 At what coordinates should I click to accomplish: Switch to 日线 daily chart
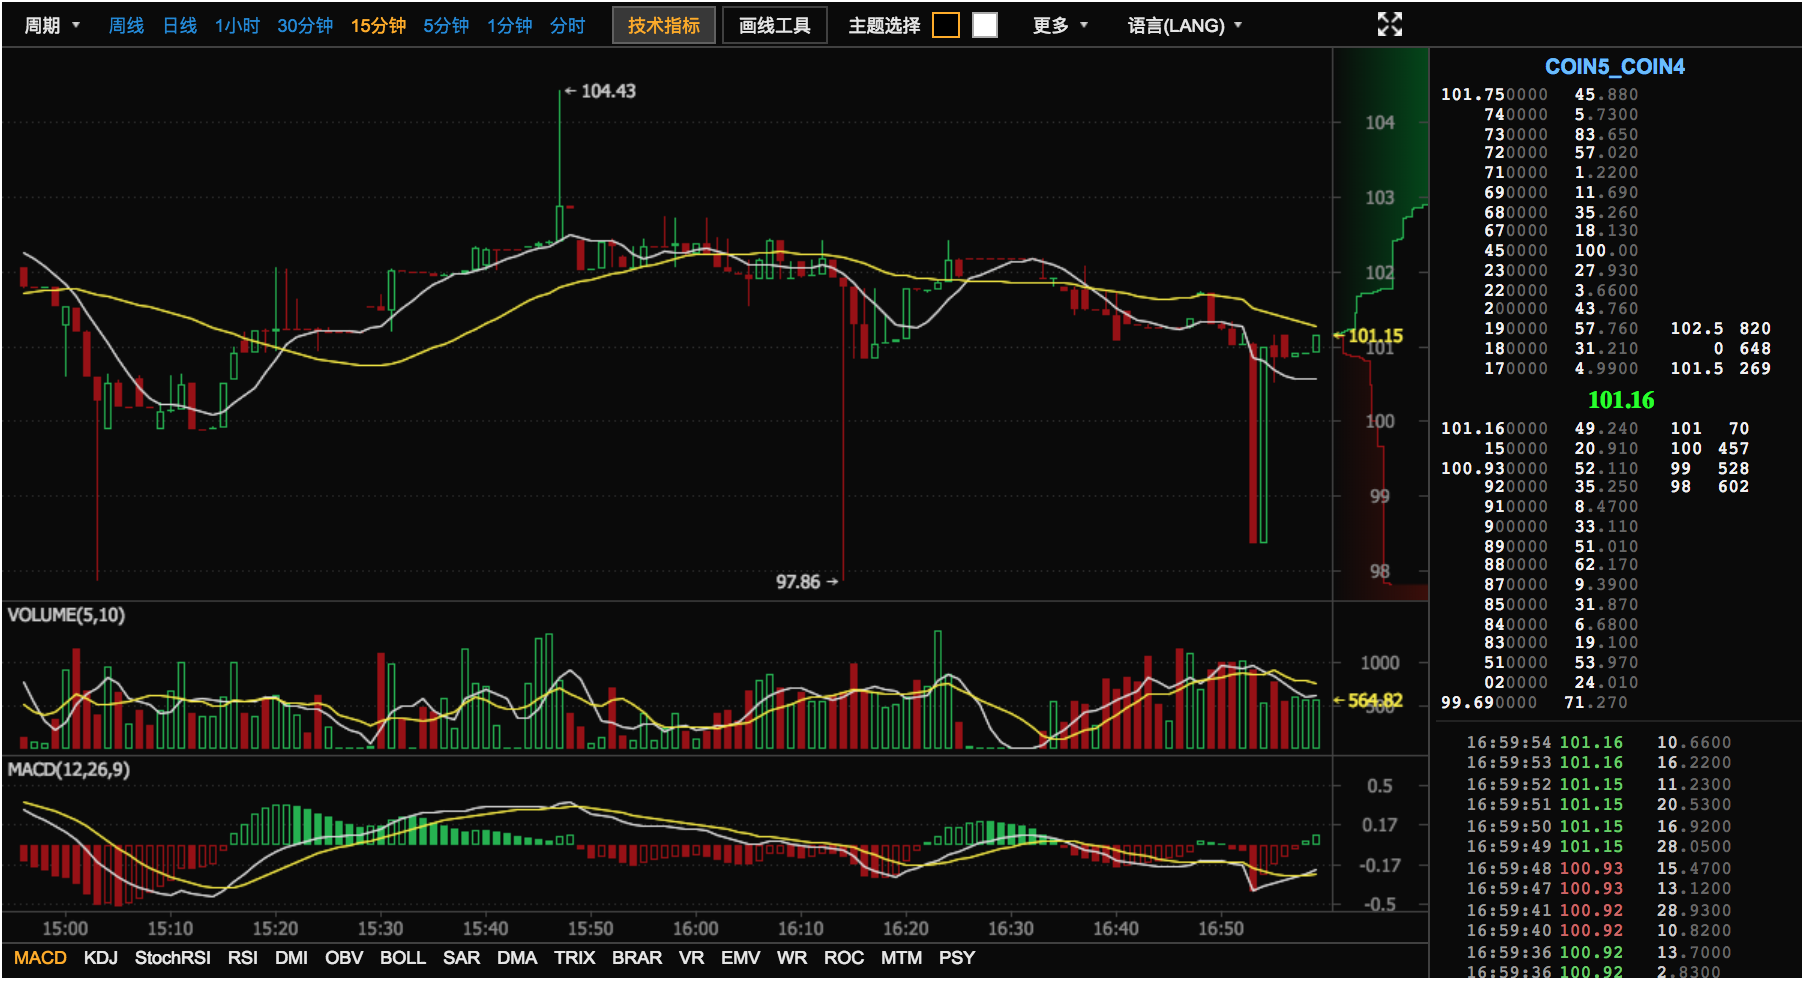180,26
